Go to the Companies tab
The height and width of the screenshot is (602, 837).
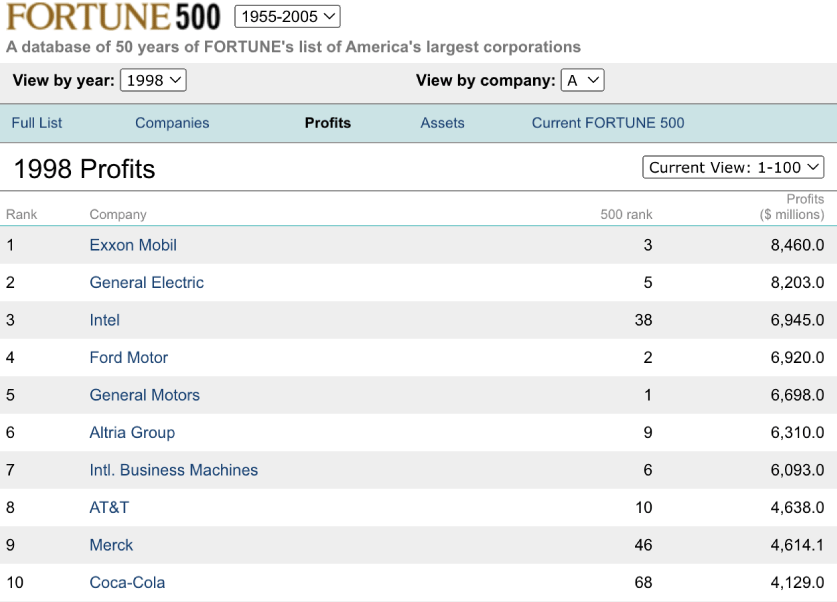pyautogui.click(x=172, y=123)
